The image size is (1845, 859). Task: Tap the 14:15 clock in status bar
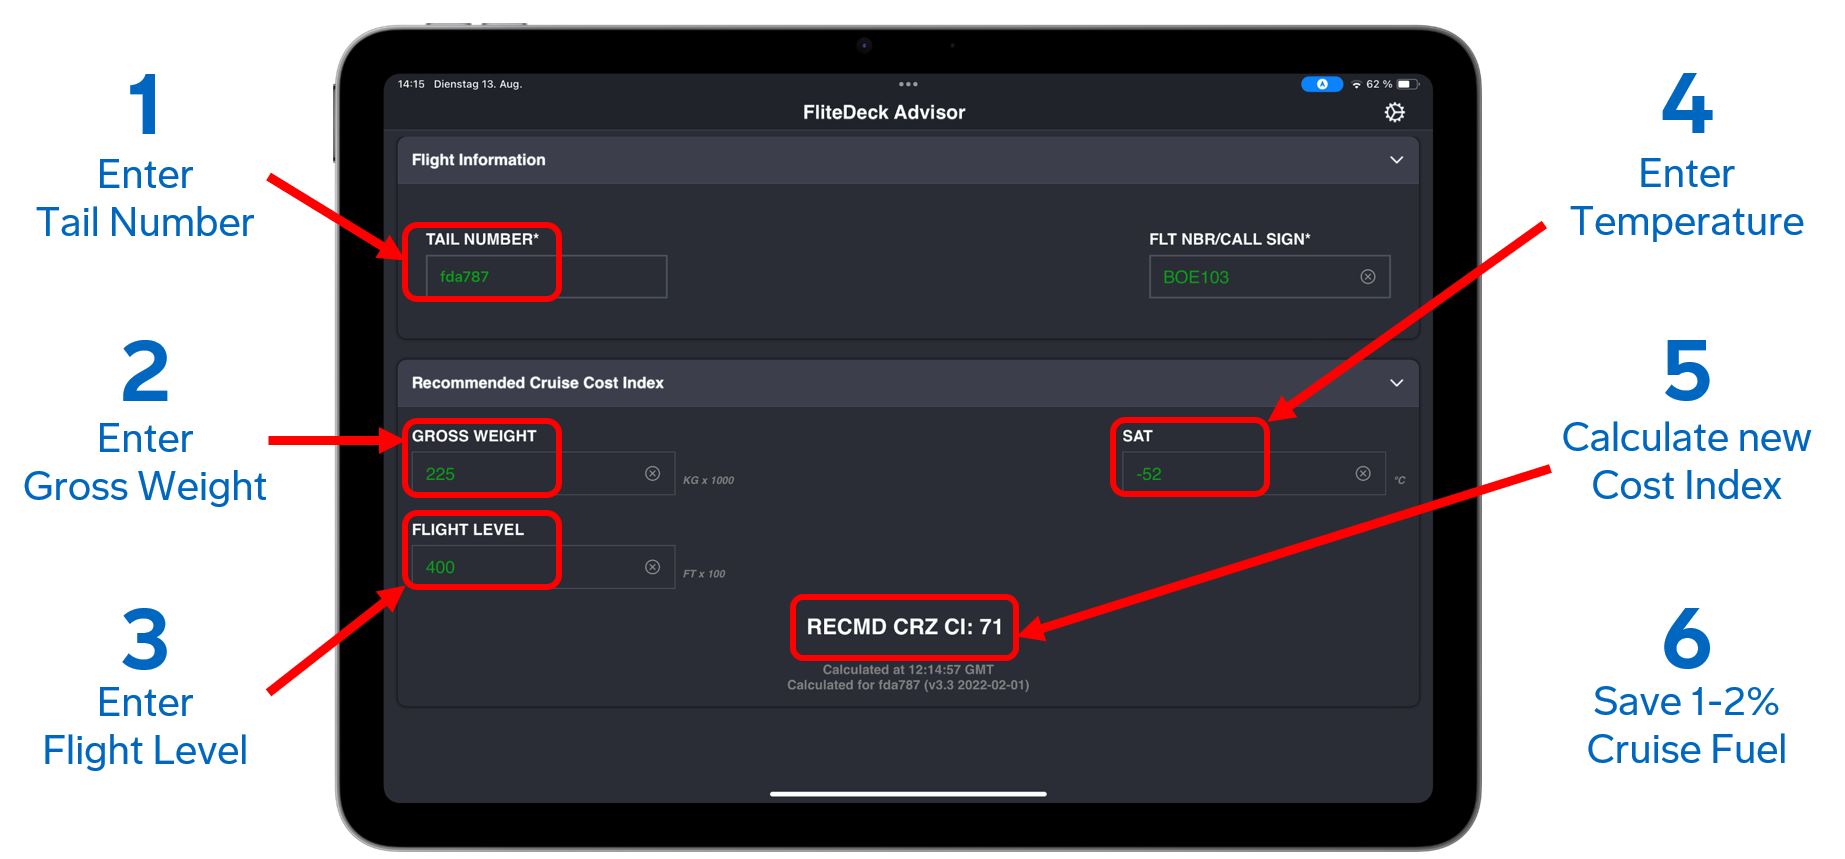(x=411, y=84)
